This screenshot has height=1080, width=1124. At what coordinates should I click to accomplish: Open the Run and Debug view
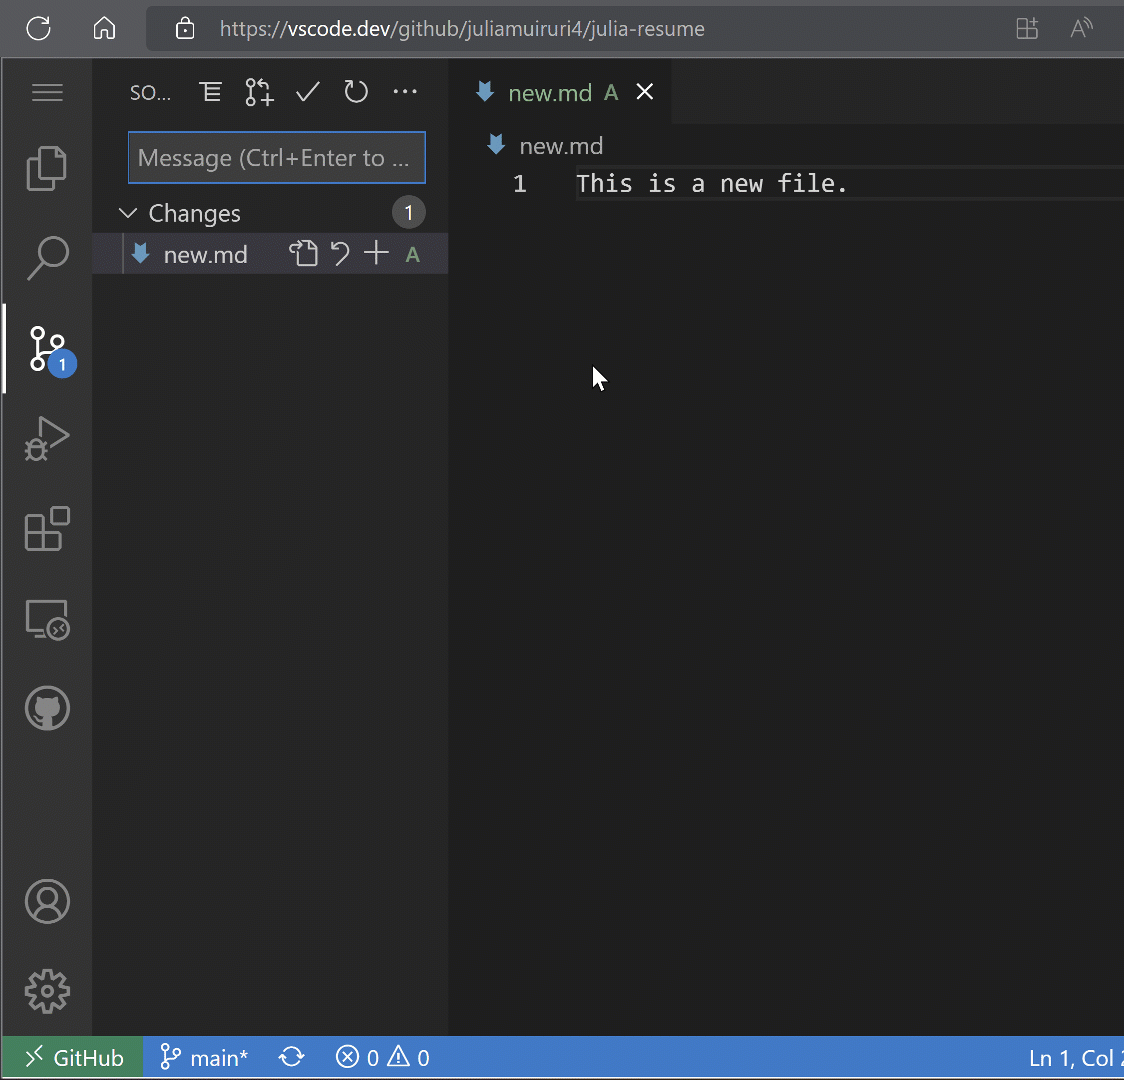point(46,438)
